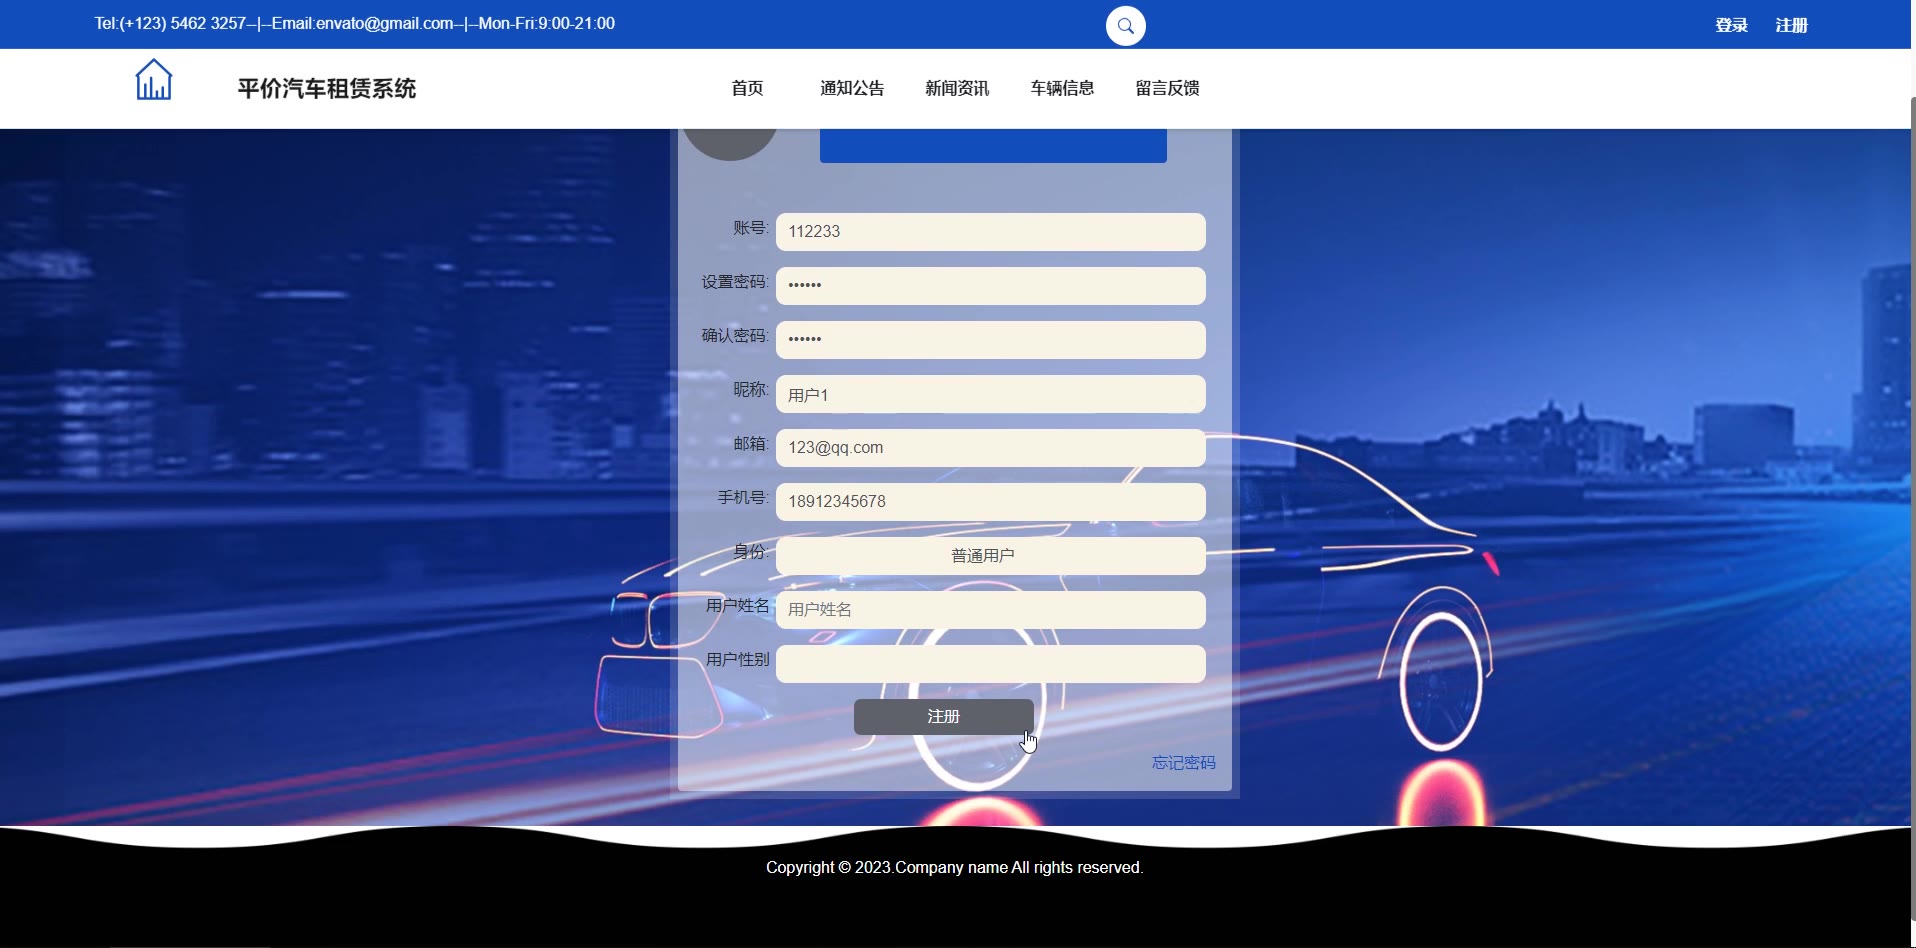Click the Tel and Email contact text
Viewport: 1916px width, 948px height.
(x=355, y=23)
